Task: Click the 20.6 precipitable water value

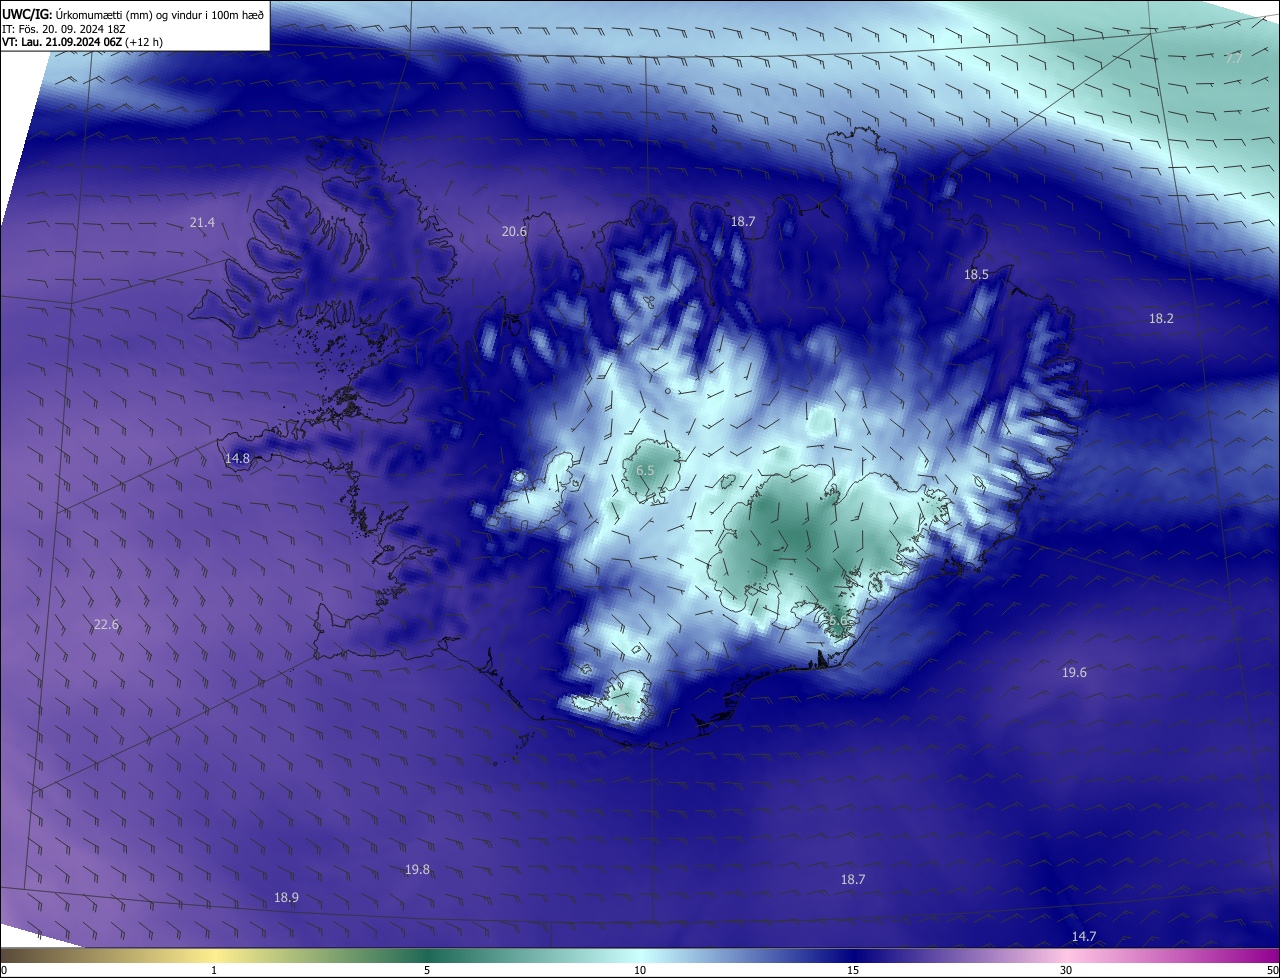Action: pos(514,231)
